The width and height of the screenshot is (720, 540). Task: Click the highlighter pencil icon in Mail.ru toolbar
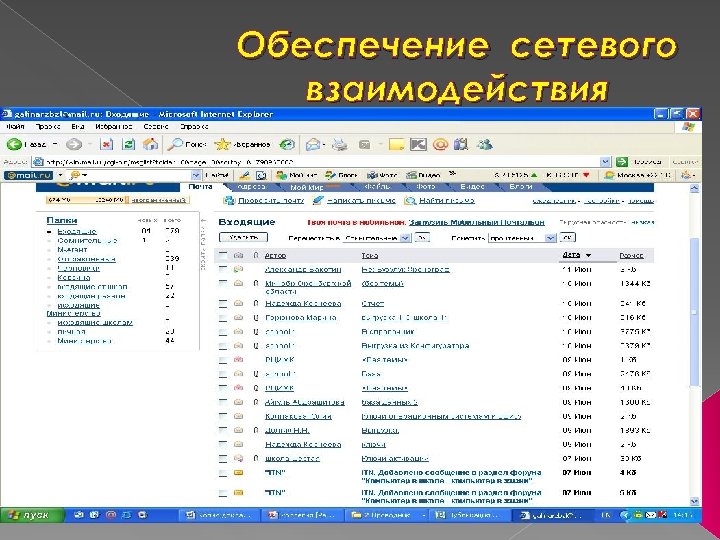pyautogui.click(x=244, y=175)
